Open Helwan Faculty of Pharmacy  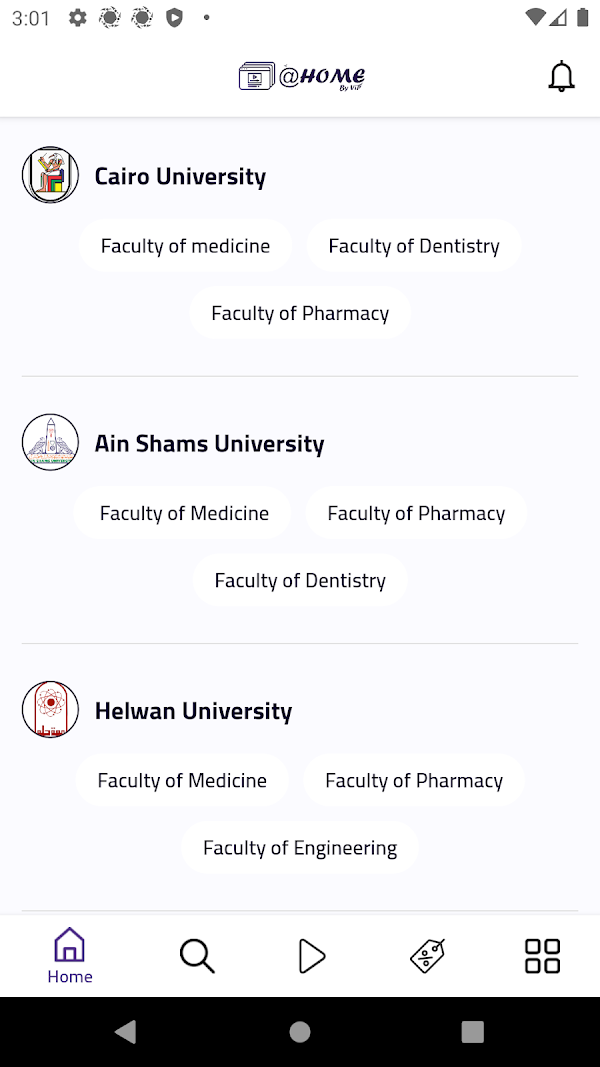tap(414, 781)
